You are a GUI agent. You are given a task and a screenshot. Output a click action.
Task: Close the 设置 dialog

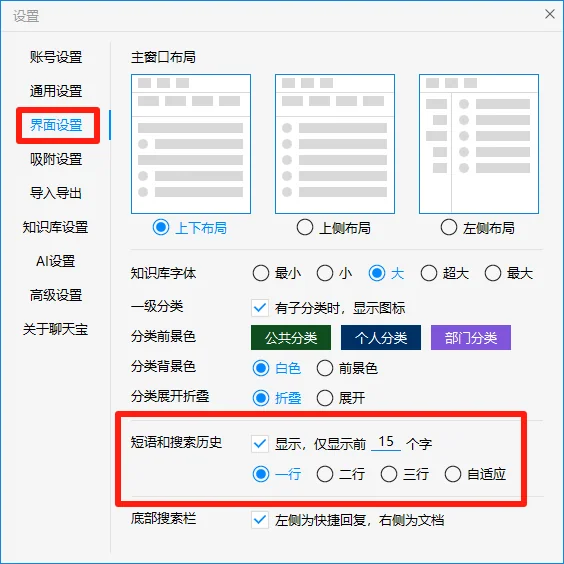pyautogui.click(x=550, y=14)
